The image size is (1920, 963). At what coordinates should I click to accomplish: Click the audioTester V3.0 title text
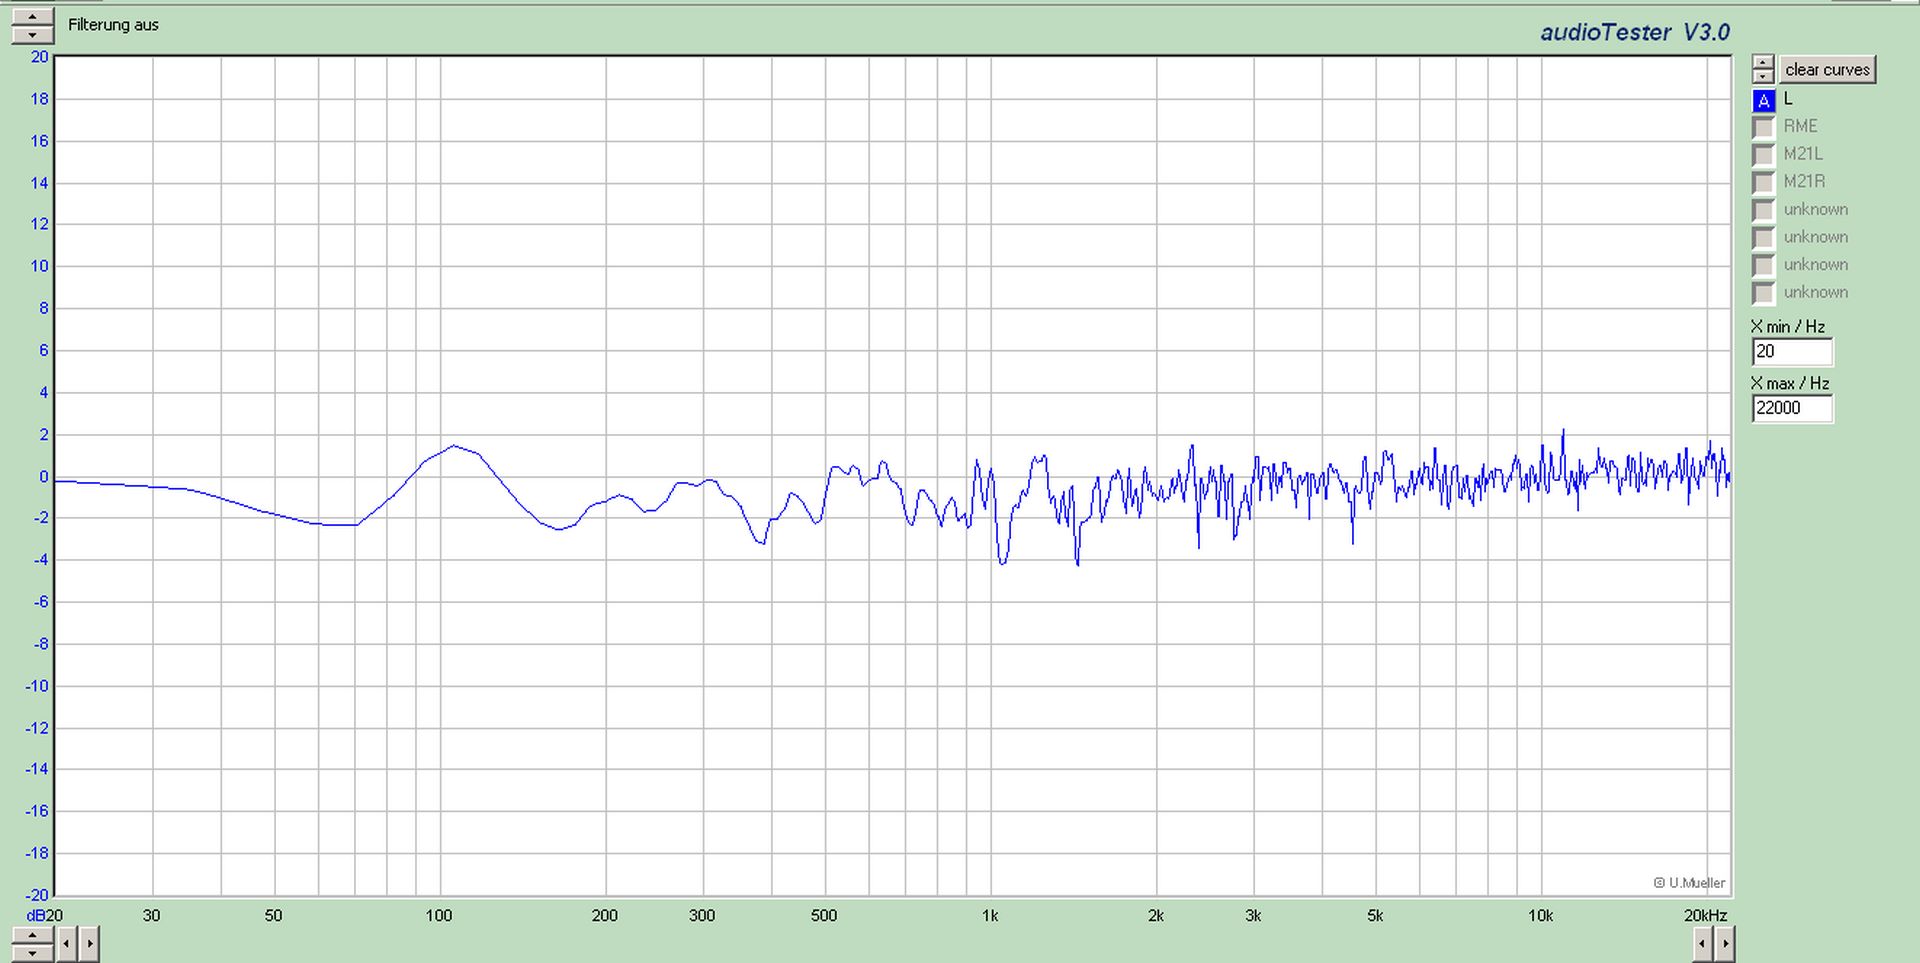click(x=1635, y=32)
